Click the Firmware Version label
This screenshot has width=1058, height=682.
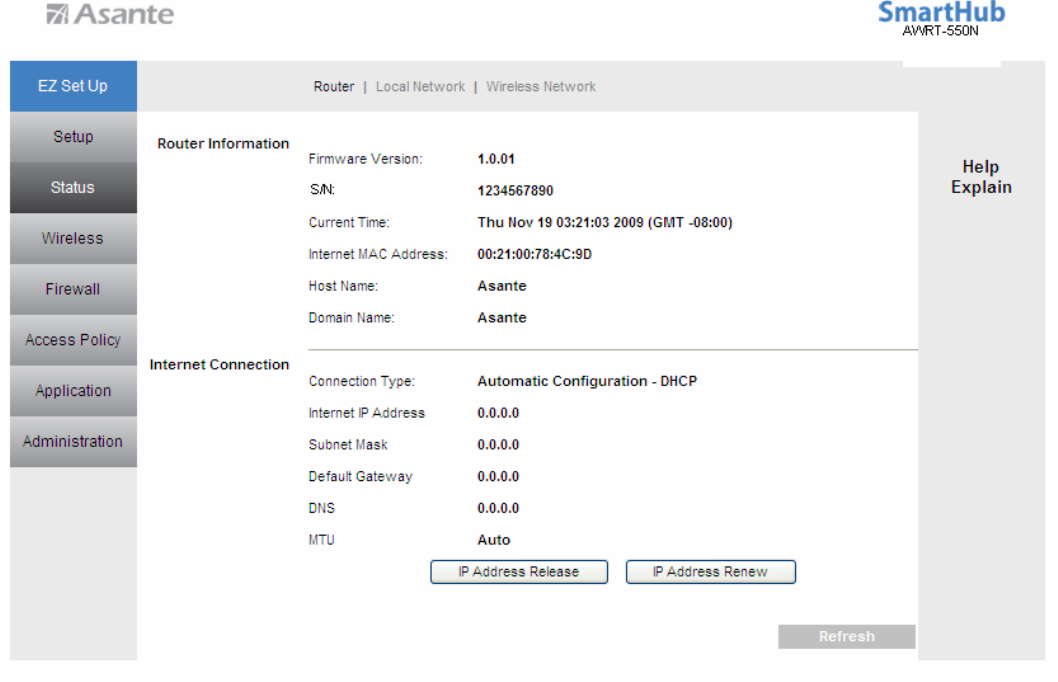click(365, 159)
